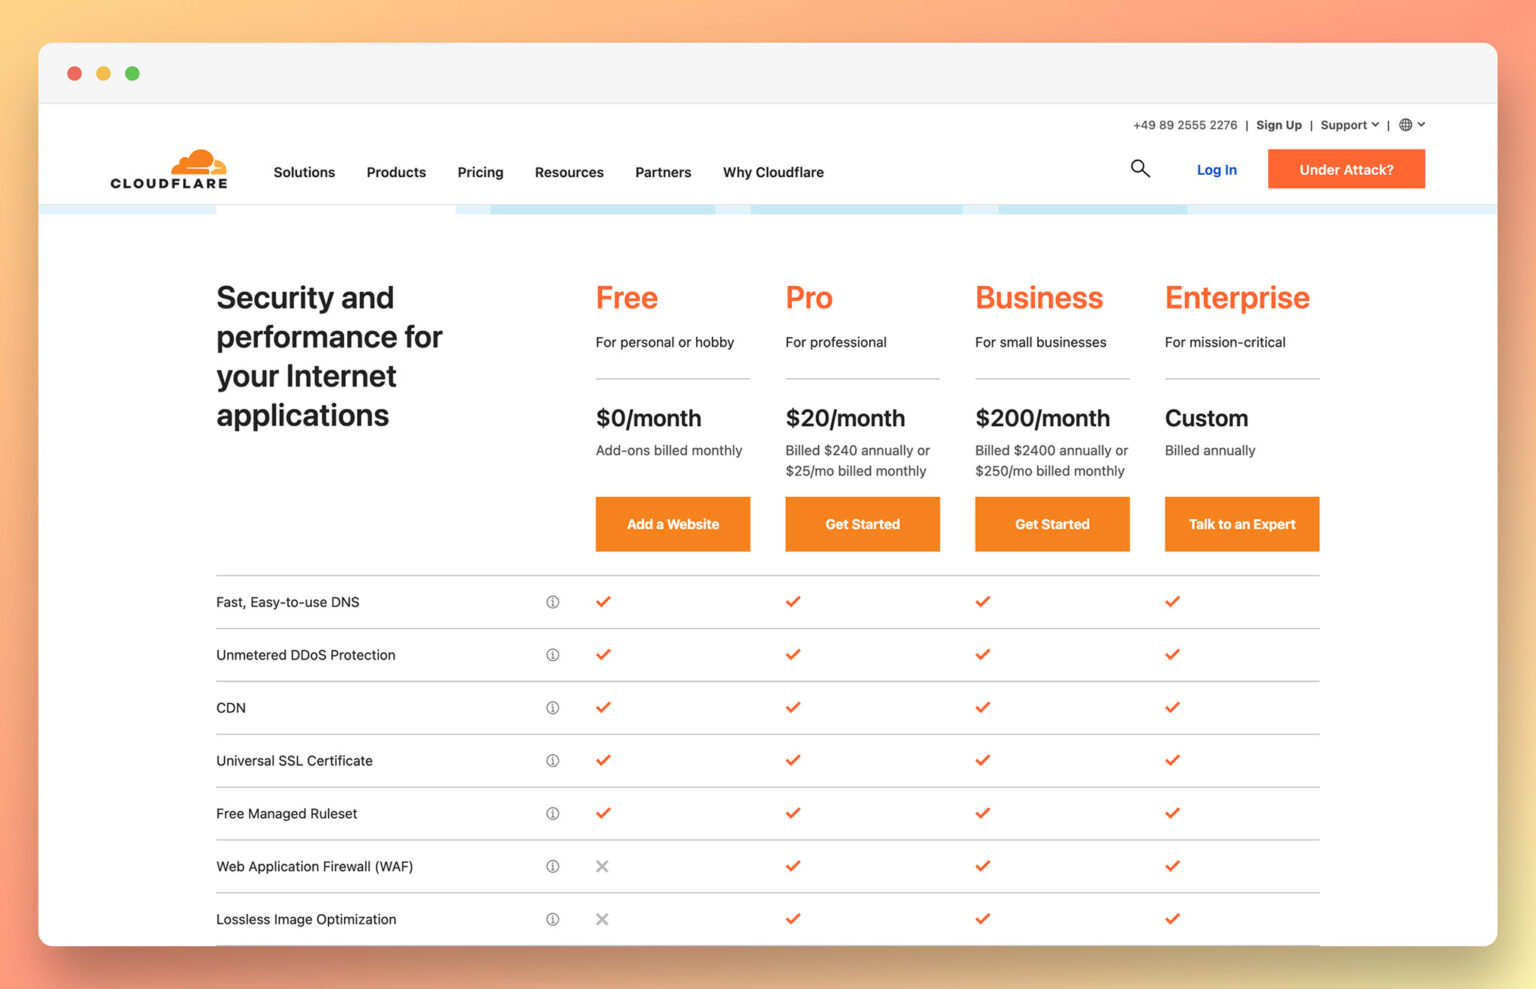The height and width of the screenshot is (989, 1536).
Task: Click the Cloudflare logo
Action: pyautogui.click(x=169, y=169)
